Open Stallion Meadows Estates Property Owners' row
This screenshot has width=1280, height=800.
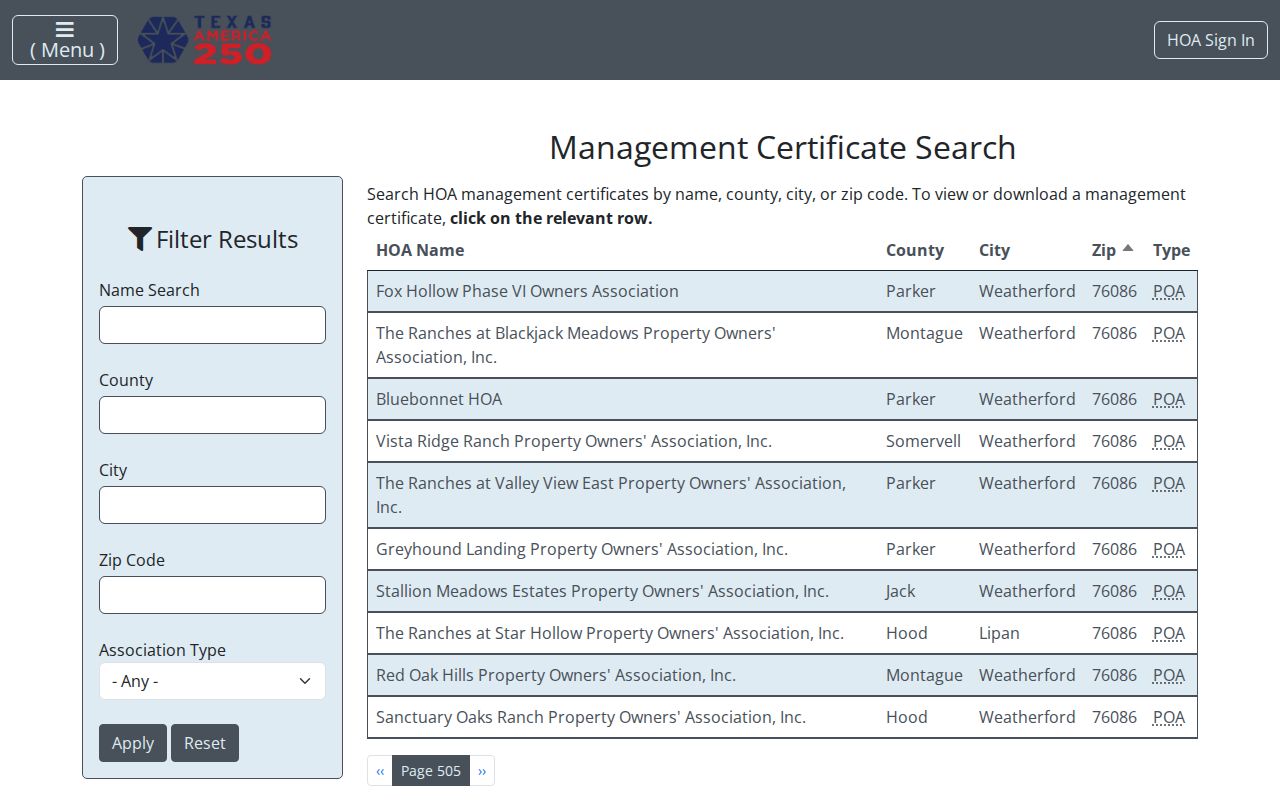coord(782,591)
